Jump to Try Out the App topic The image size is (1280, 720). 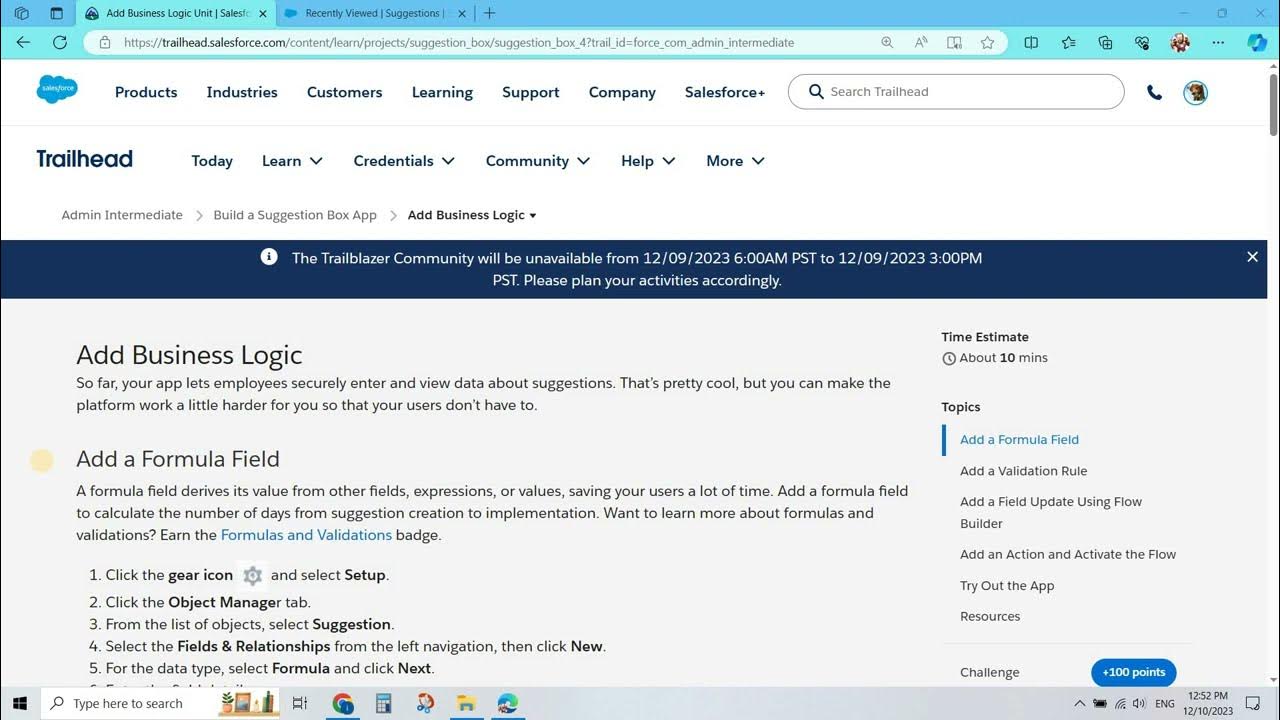pyautogui.click(x=1007, y=586)
